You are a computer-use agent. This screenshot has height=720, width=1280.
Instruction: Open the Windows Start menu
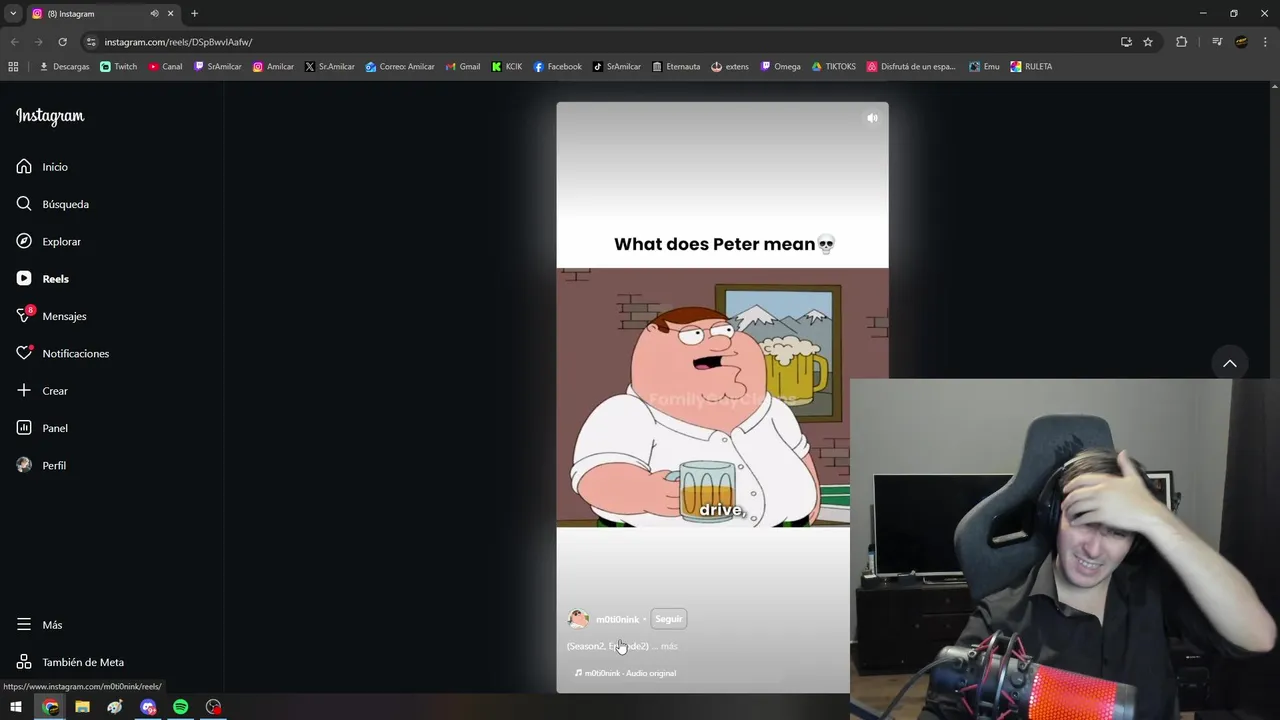coord(16,707)
